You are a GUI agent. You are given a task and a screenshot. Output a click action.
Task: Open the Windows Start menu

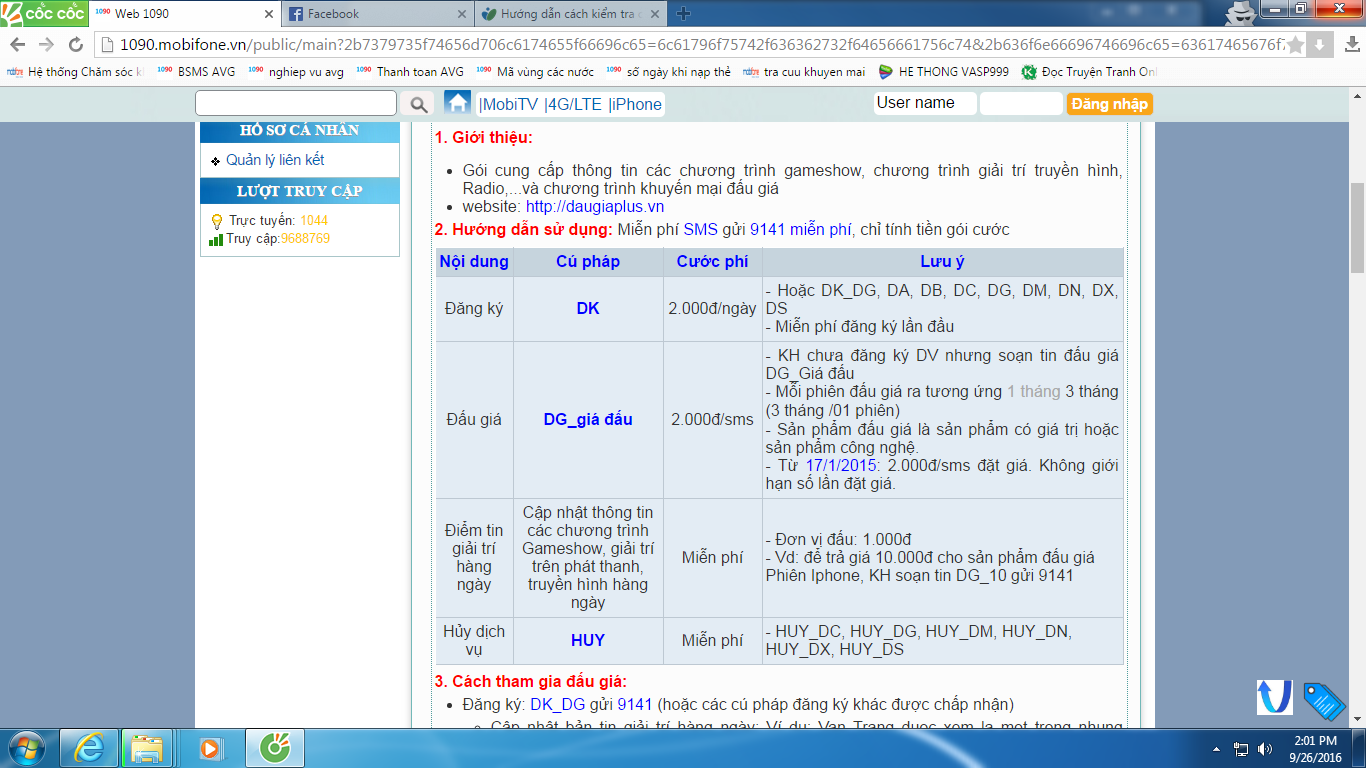pos(25,748)
